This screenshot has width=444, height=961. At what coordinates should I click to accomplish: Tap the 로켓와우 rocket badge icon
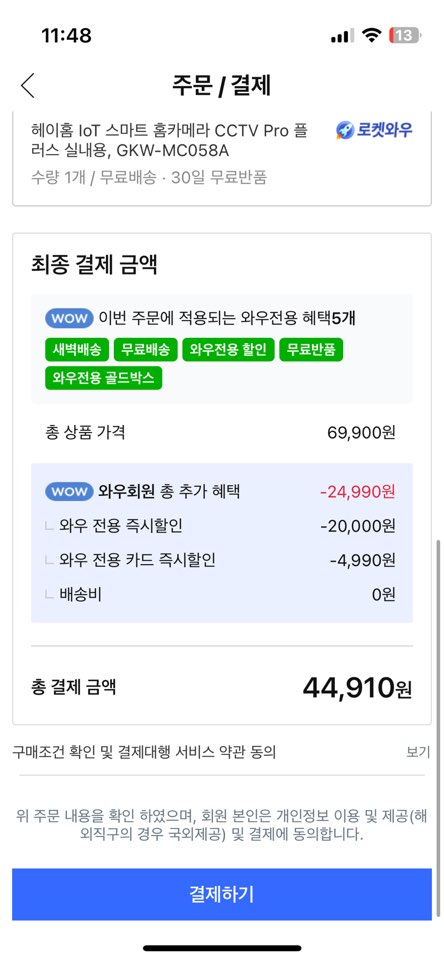point(345,130)
